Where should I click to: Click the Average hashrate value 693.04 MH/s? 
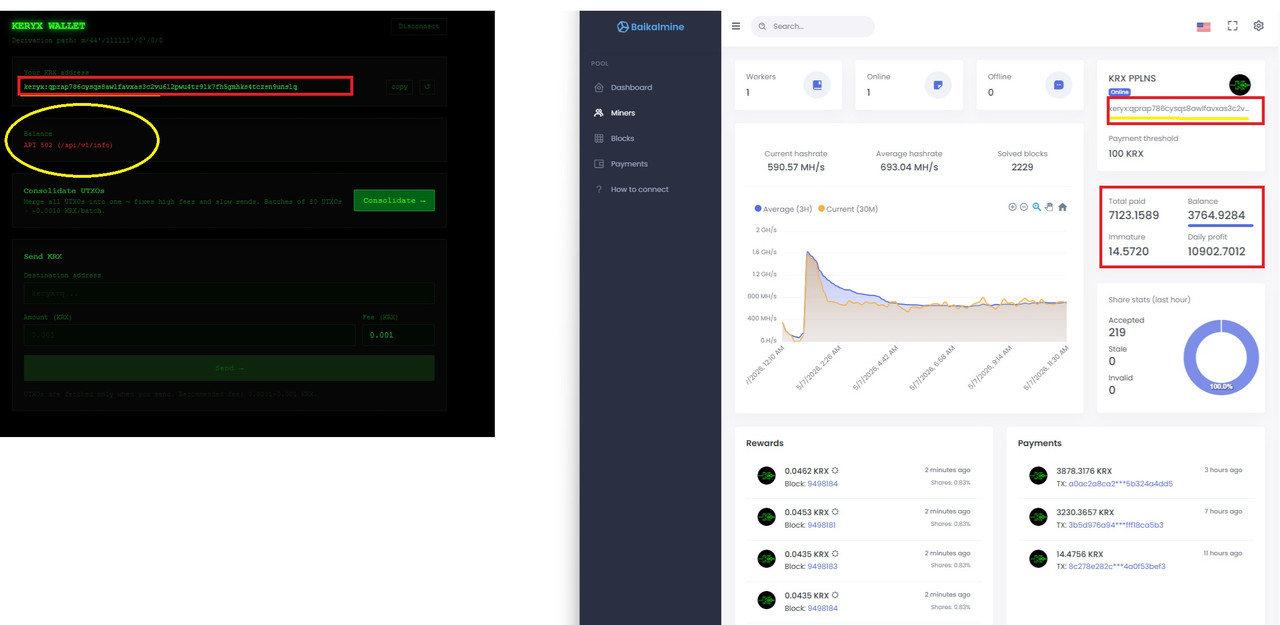[909, 167]
